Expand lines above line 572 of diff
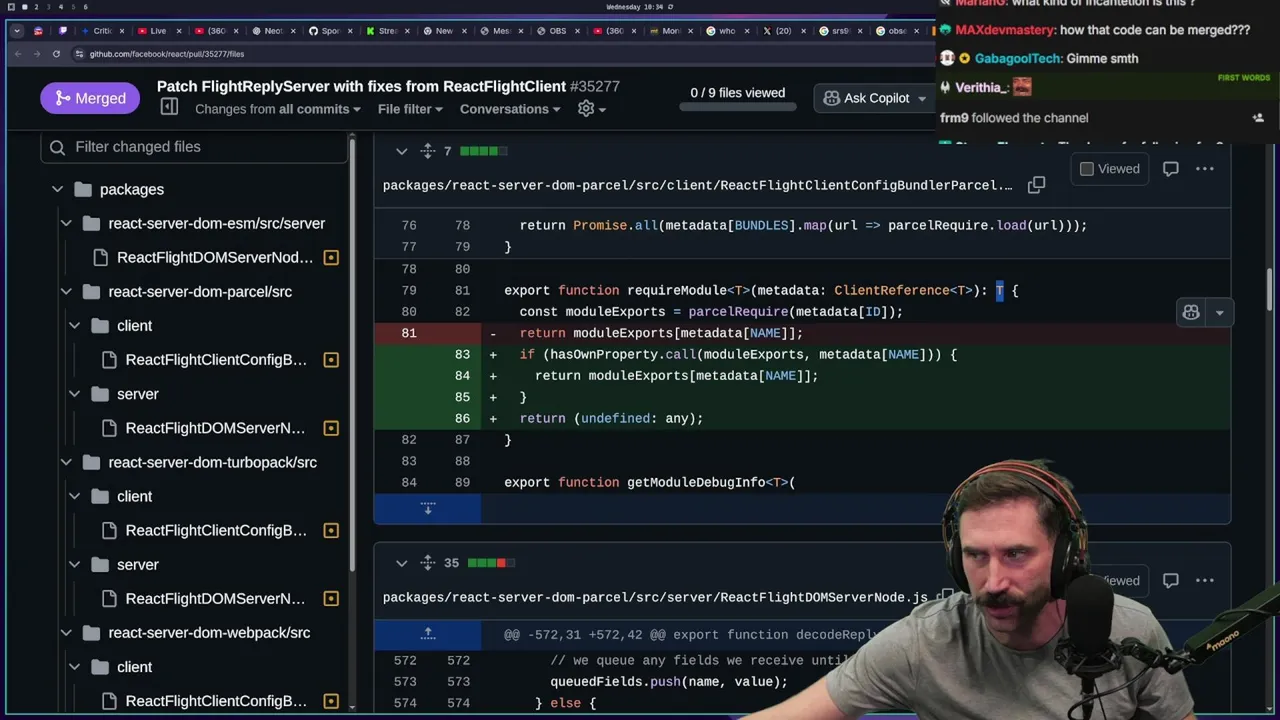Image resolution: width=1280 pixels, height=720 pixels. point(428,634)
